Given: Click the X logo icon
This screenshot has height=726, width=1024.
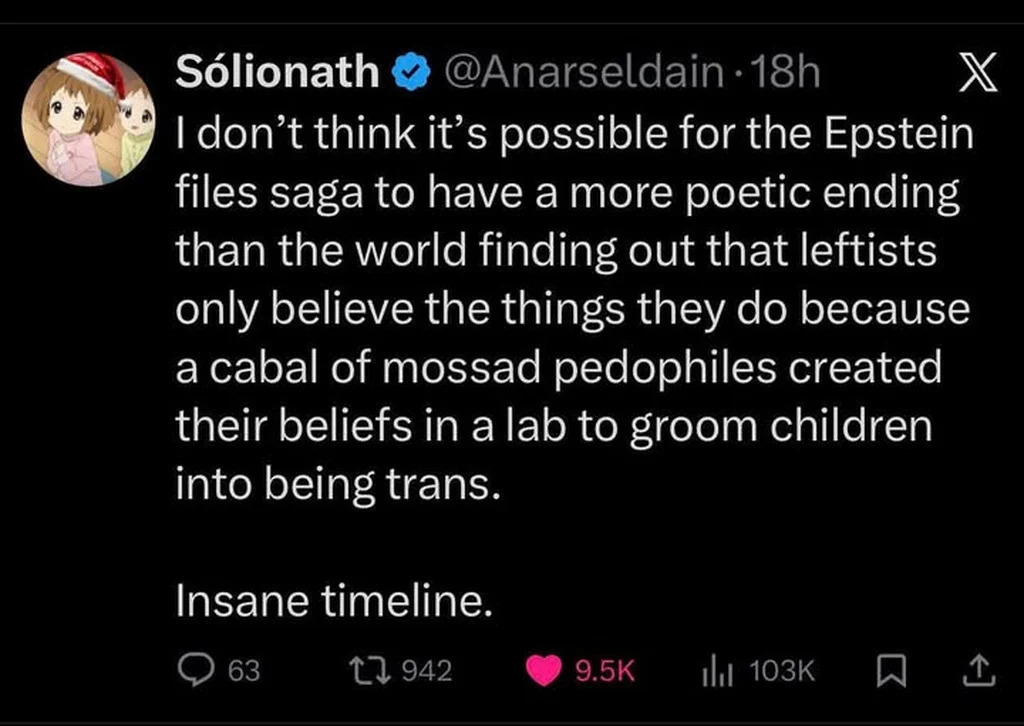Looking at the screenshot, I should (976, 77).
